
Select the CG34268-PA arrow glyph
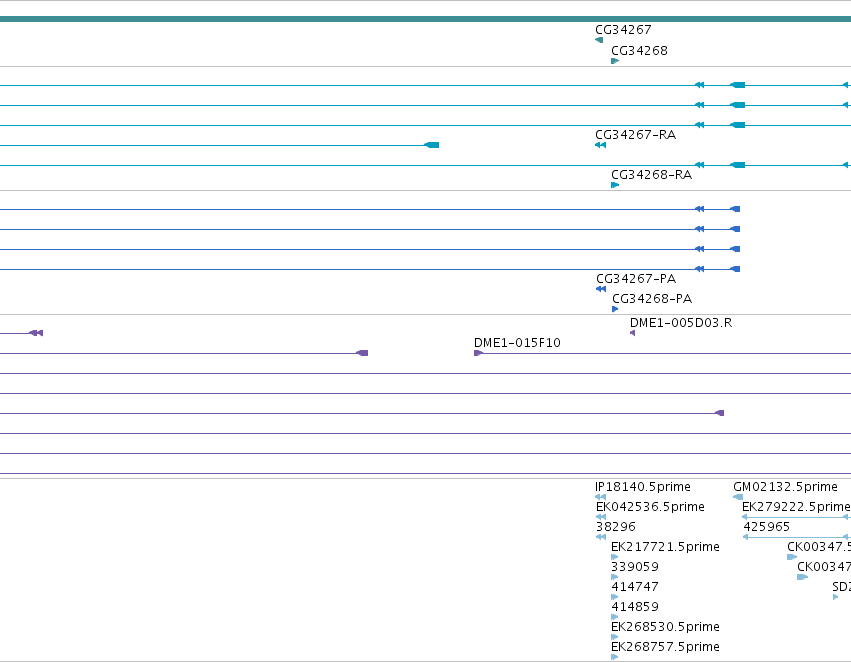coord(615,309)
